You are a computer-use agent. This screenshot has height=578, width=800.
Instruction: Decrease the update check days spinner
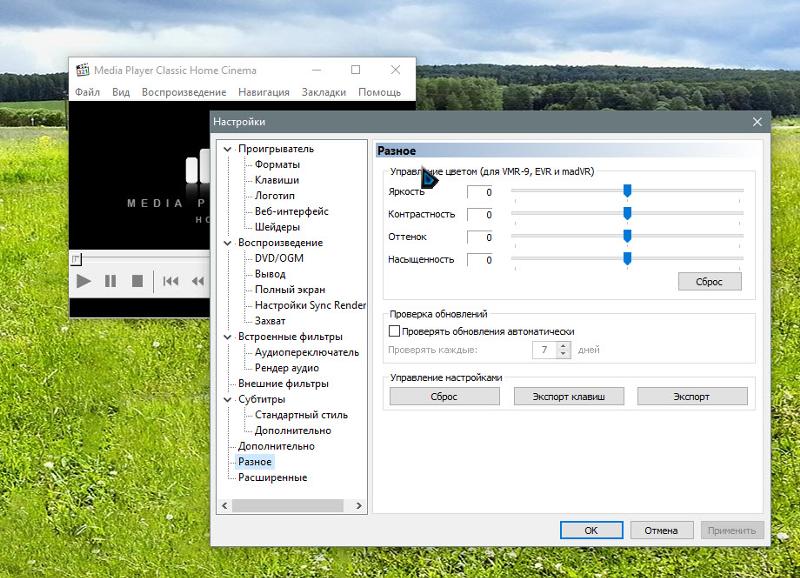[563, 354]
